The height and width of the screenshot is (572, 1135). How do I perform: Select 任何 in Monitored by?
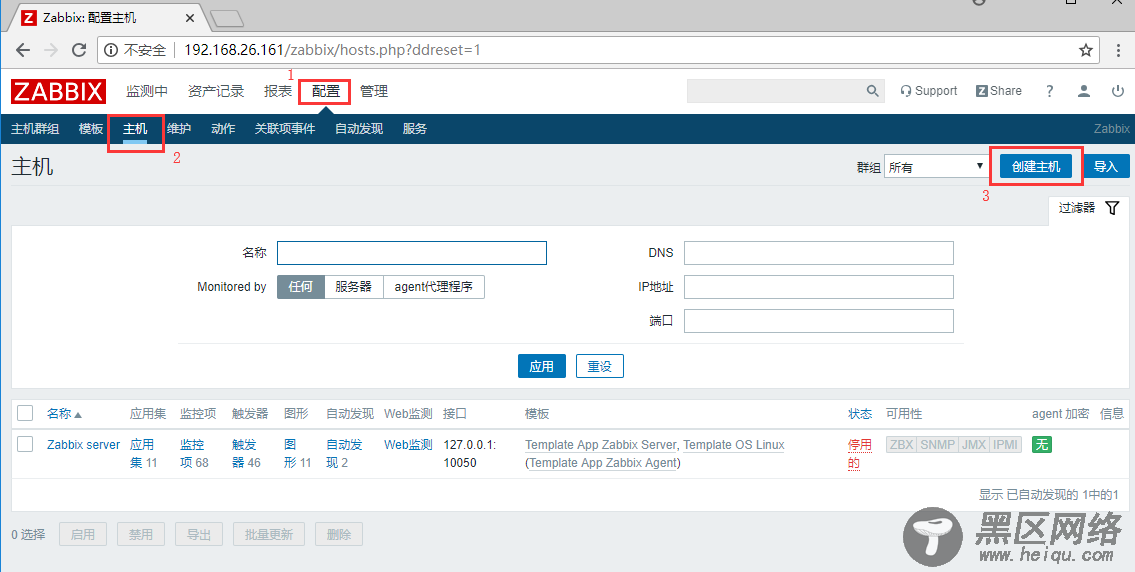tap(300, 287)
